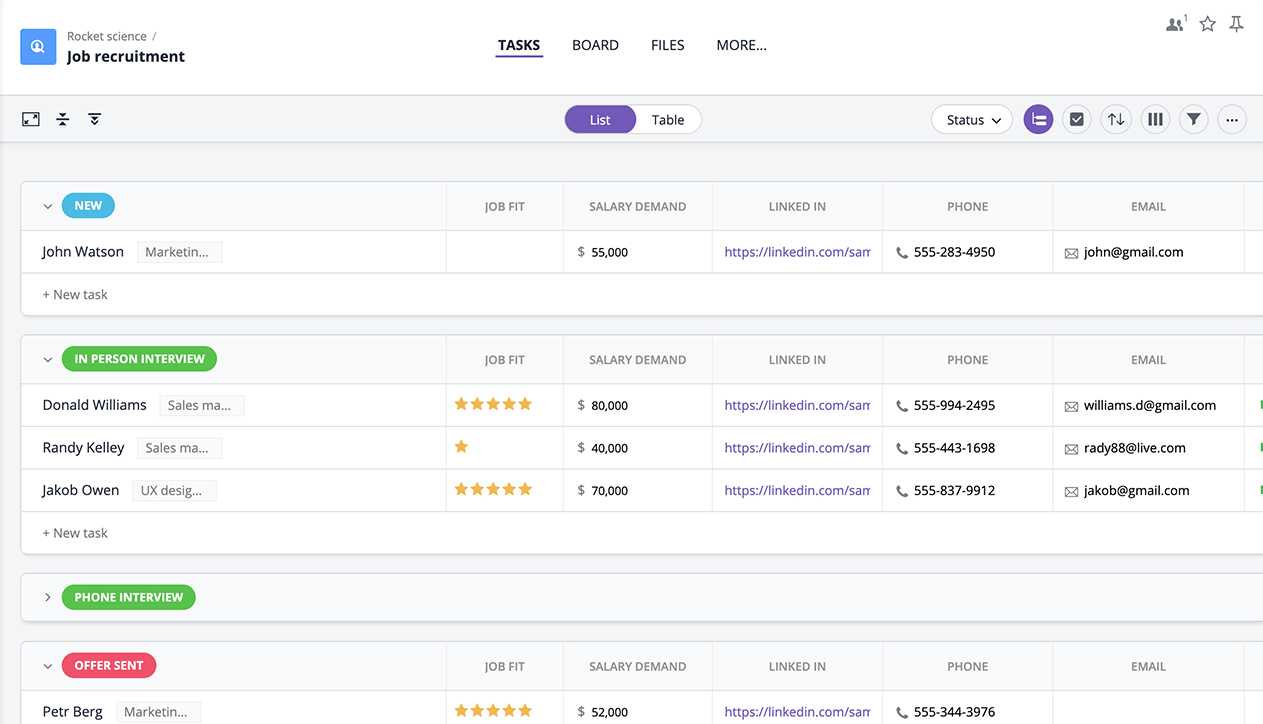Screen dimensions: 1263x724
Task: Open the filter funnel icon
Action: point(1194,120)
